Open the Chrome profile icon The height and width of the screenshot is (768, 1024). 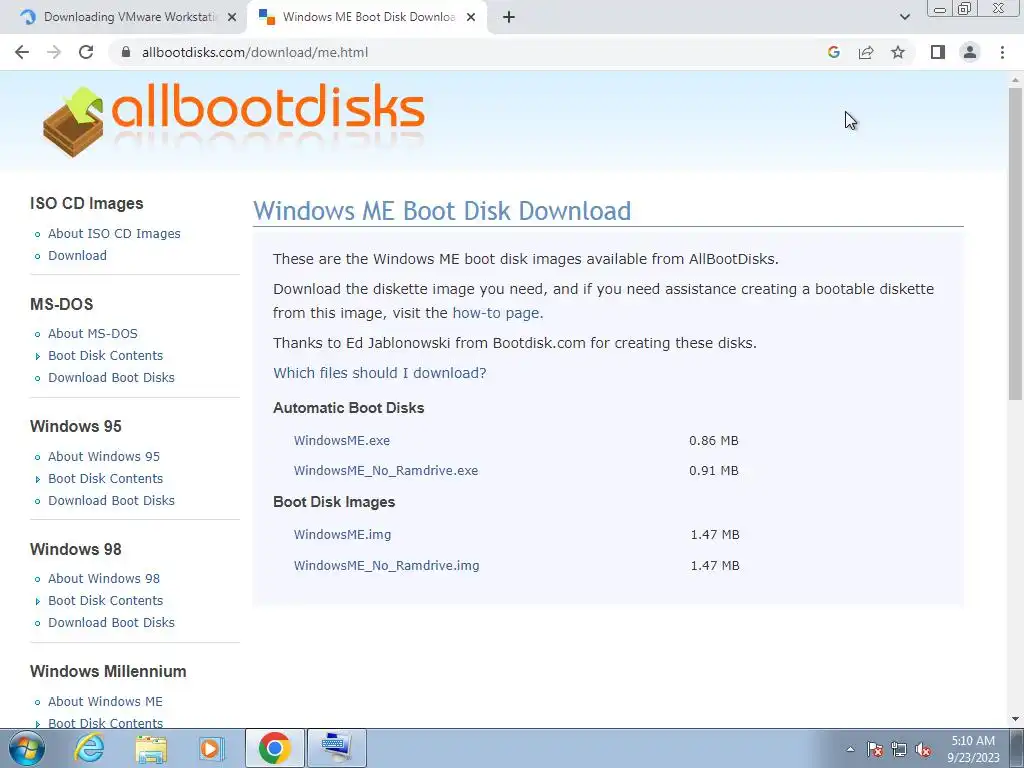point(970,52)
